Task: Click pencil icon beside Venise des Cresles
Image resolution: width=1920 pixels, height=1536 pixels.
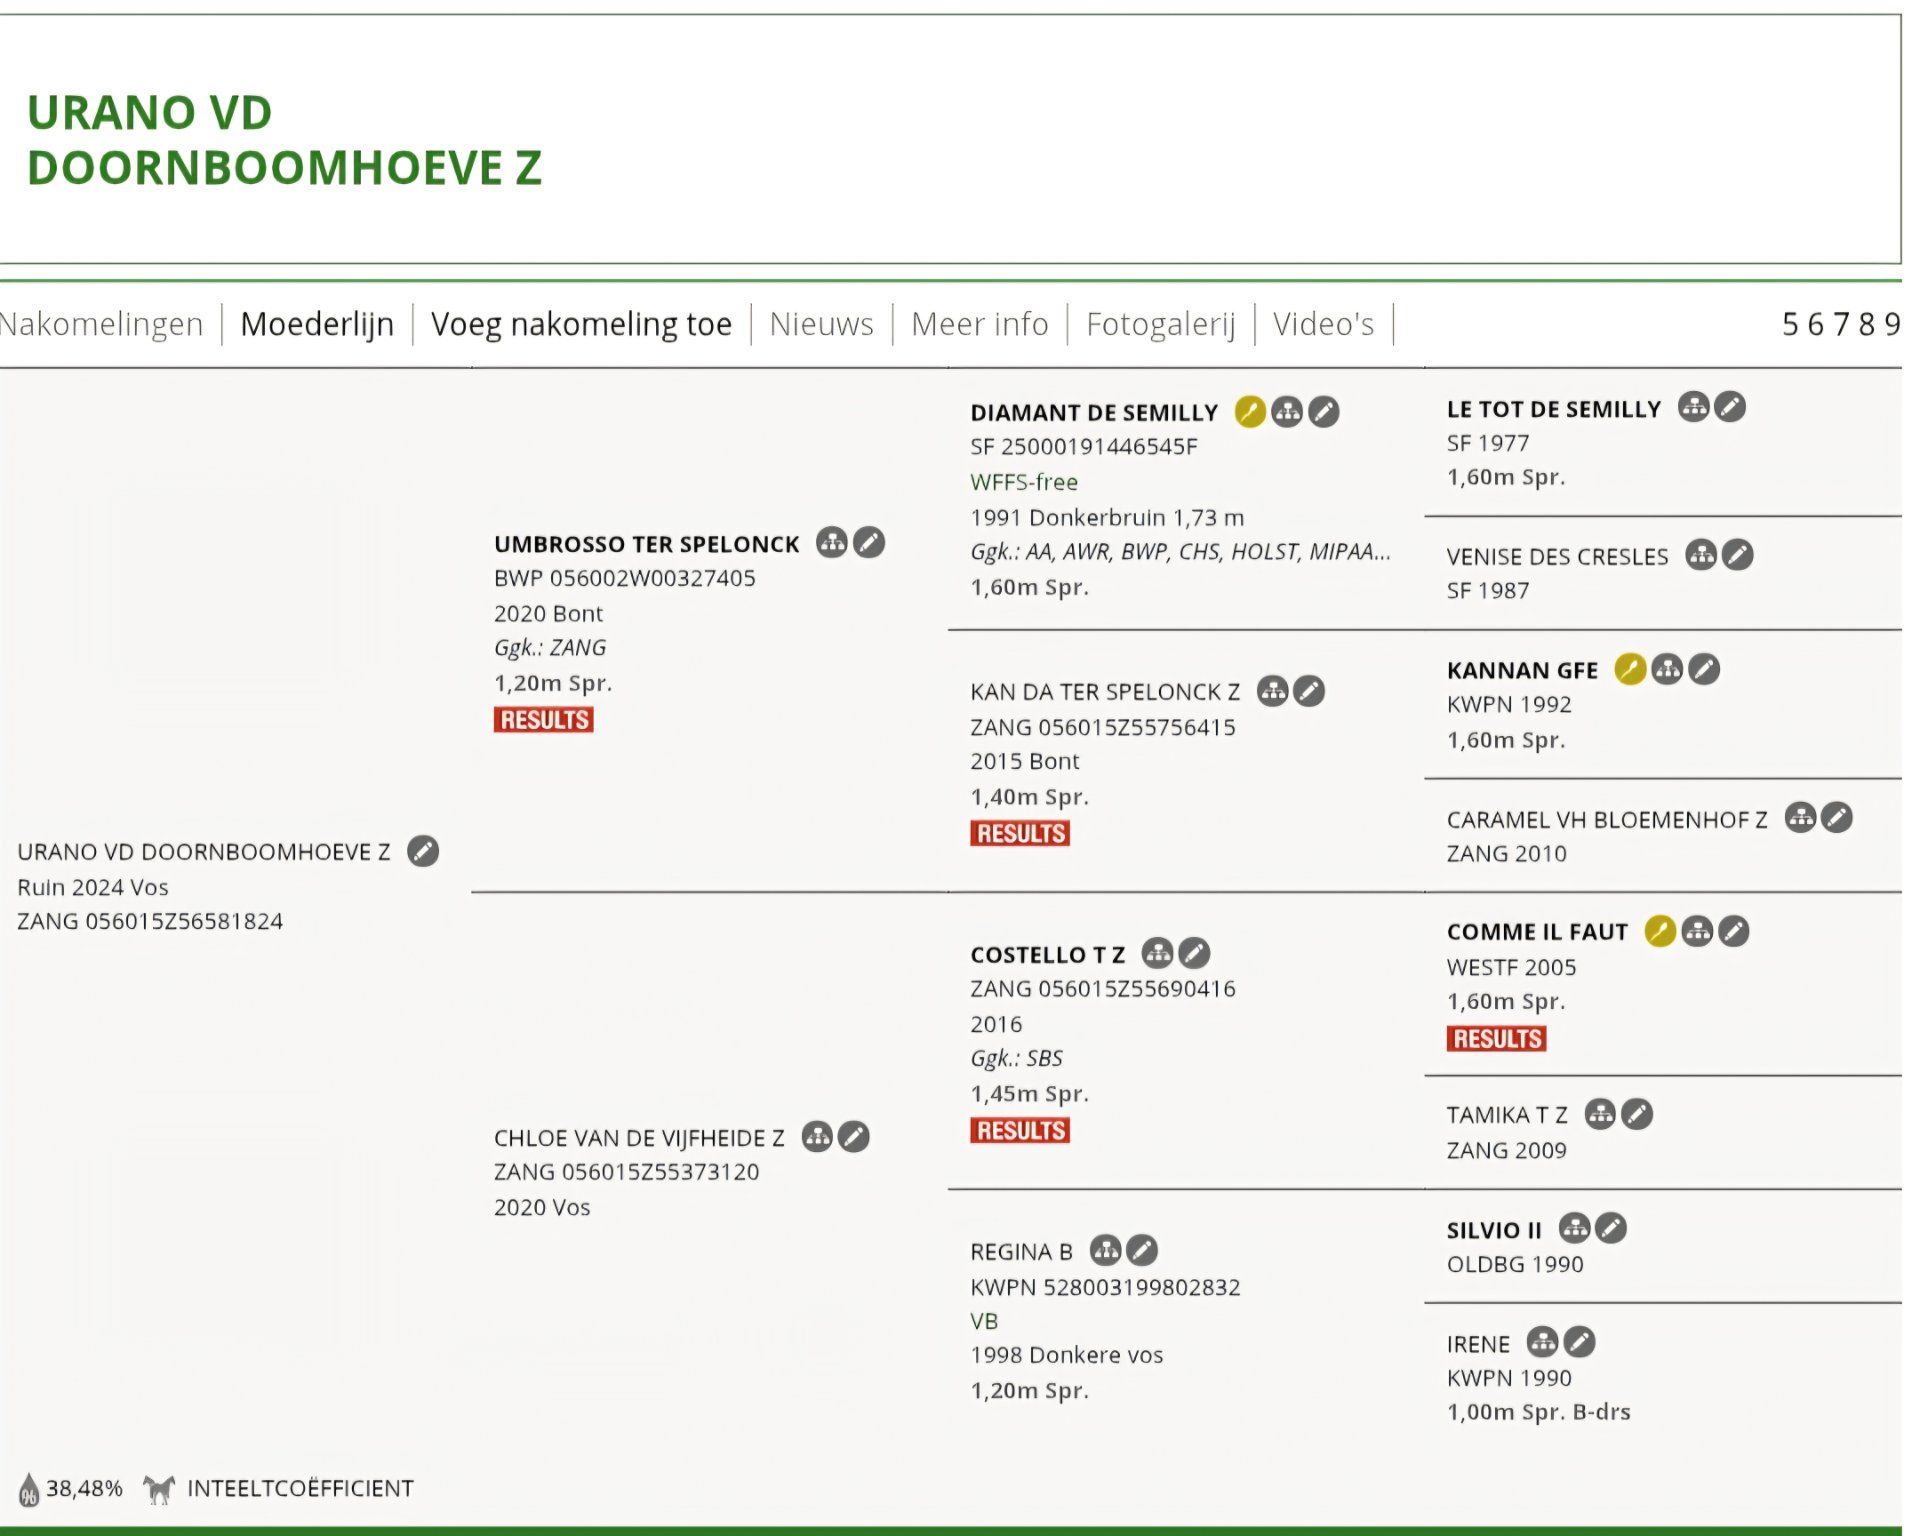Action: (x=1738, y=554)
